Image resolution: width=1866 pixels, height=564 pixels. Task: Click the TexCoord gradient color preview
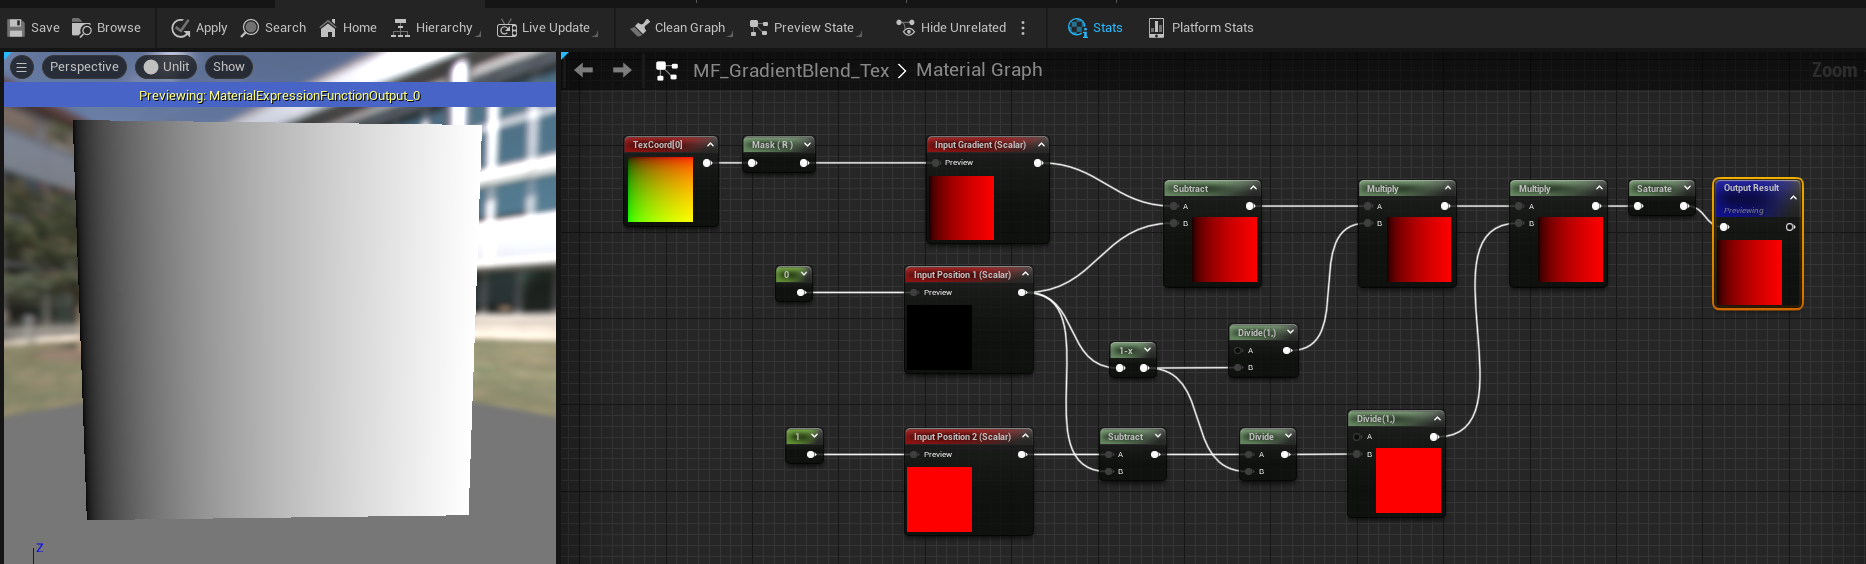tap(660, 190)
